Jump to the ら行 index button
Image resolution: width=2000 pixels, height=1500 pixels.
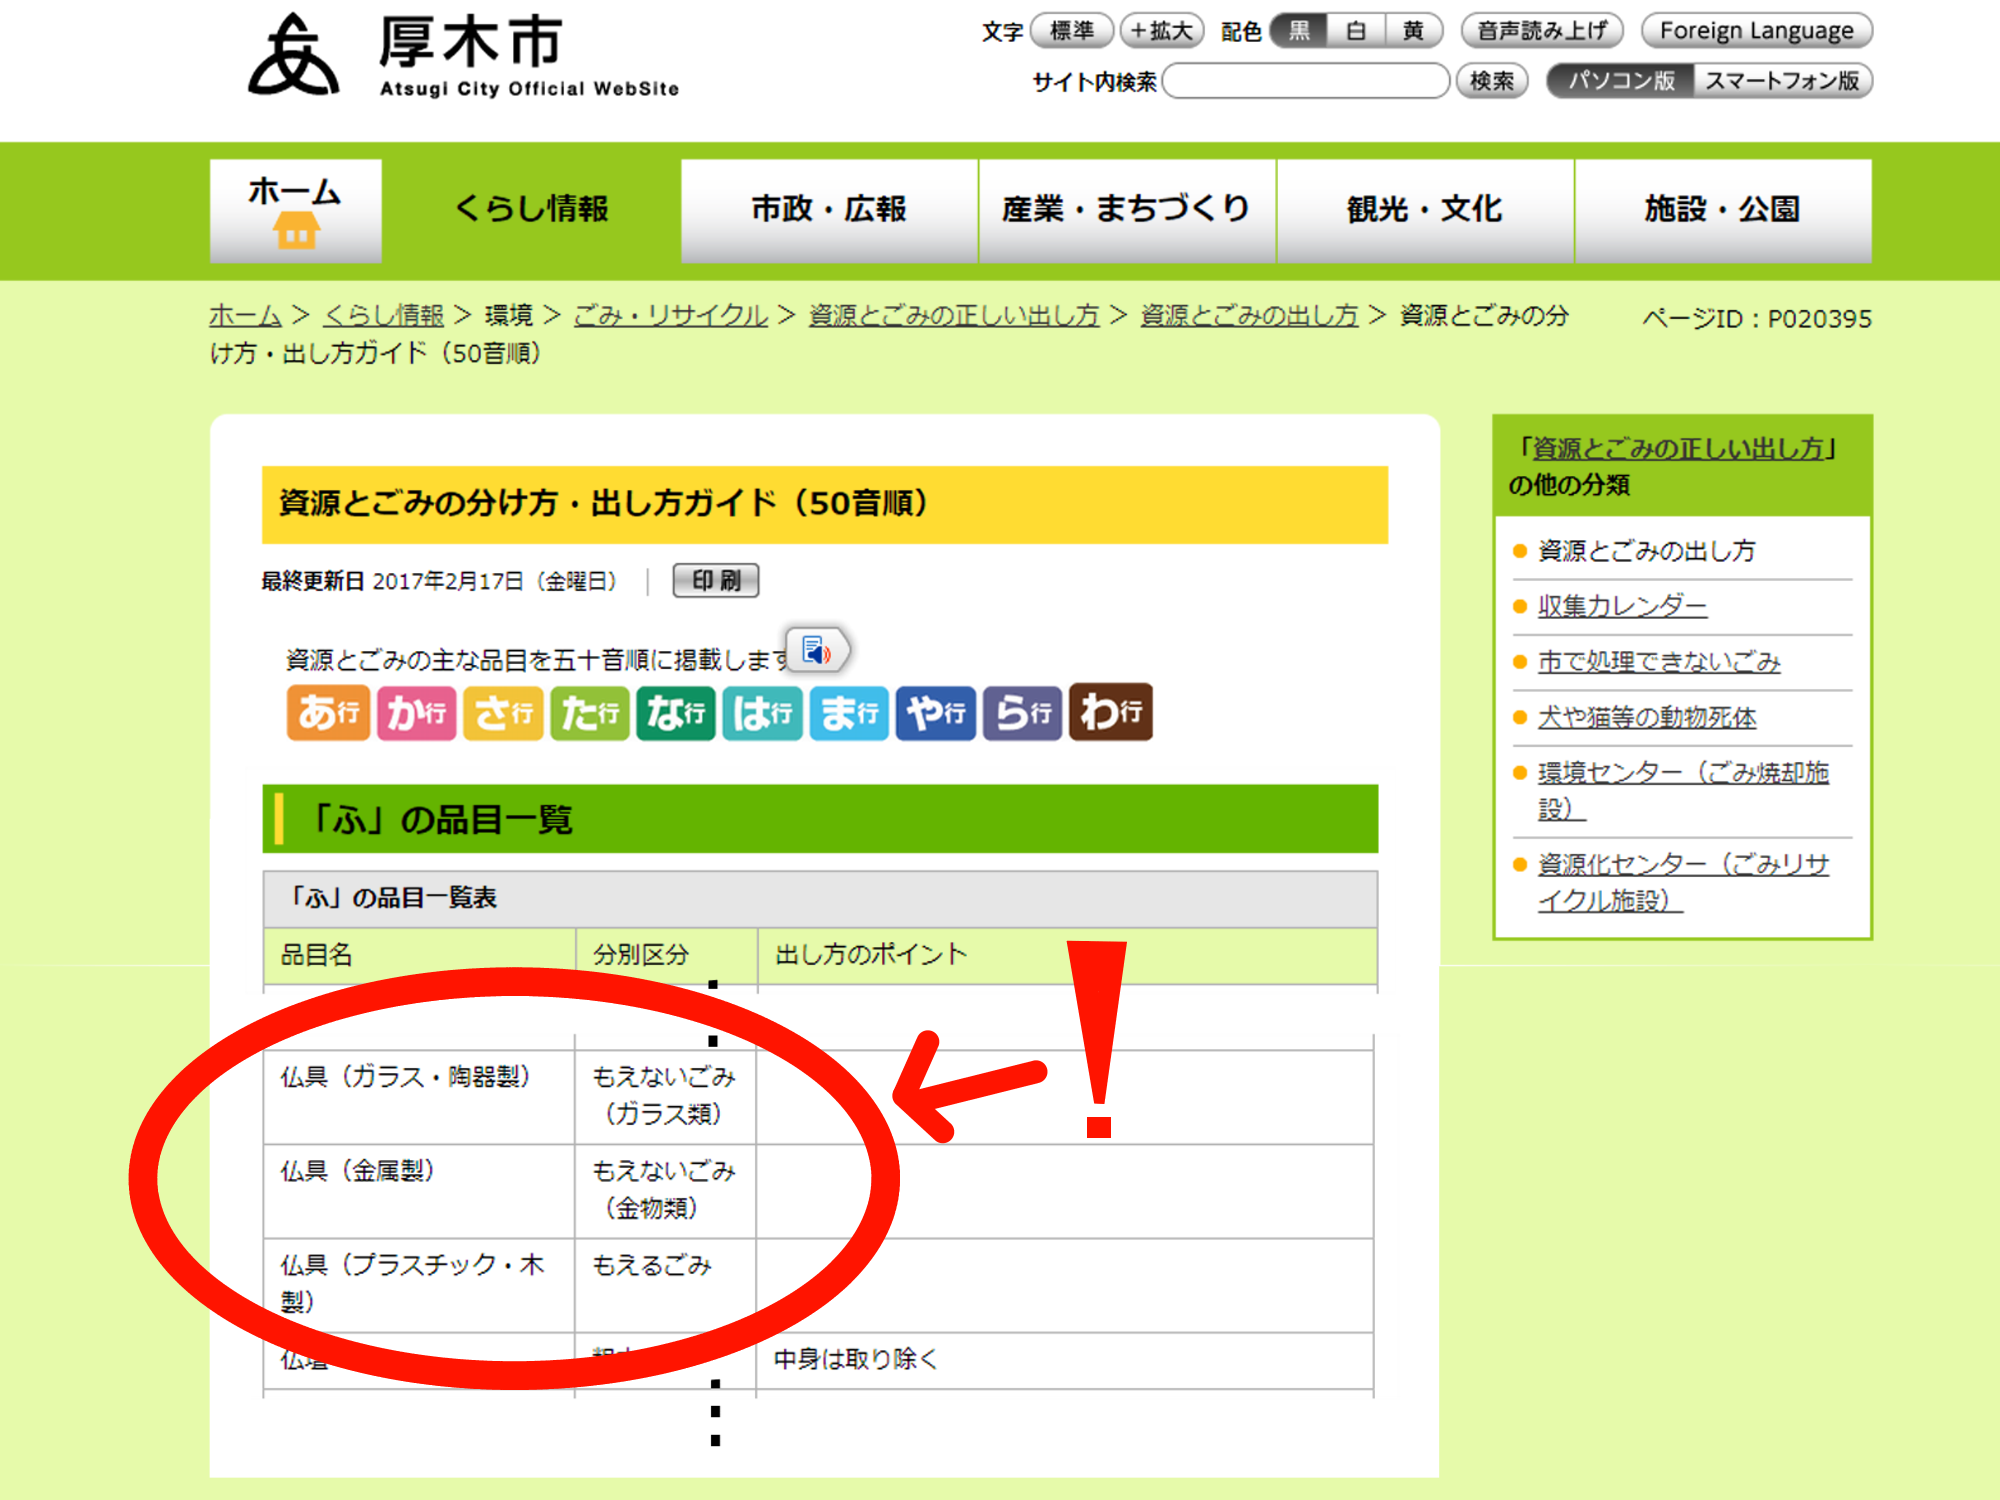1022,713
